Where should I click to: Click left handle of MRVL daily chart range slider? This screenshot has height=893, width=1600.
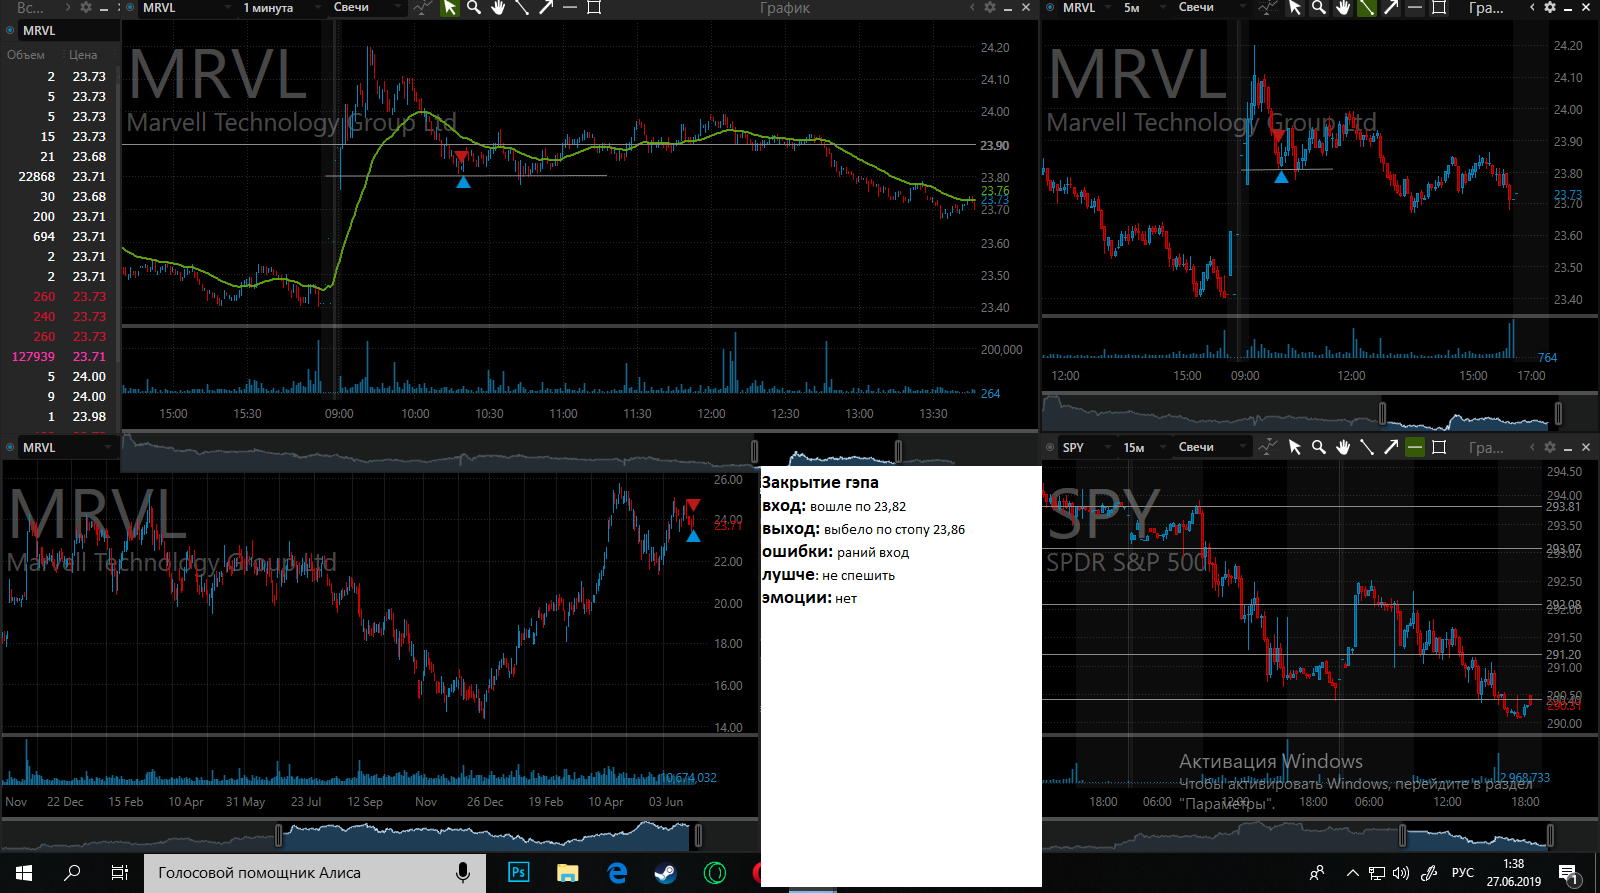tap(279, 835)
